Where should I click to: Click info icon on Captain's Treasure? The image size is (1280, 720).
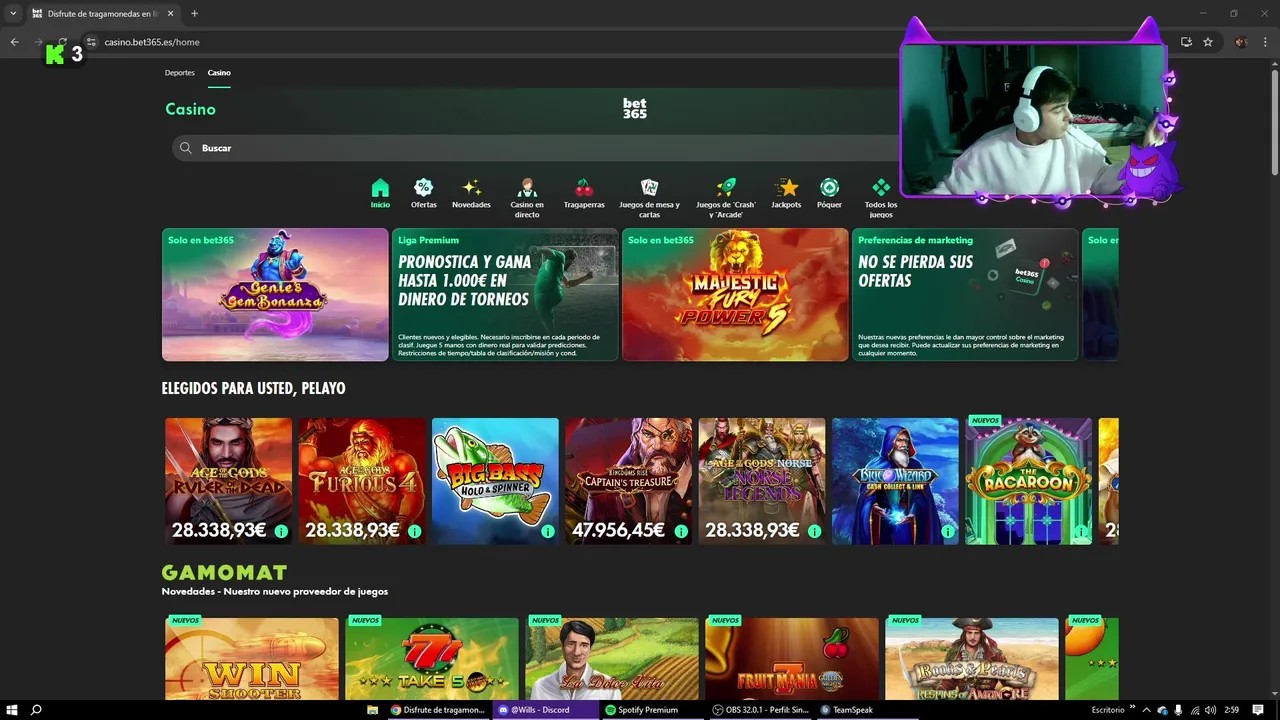pos(681,531)
